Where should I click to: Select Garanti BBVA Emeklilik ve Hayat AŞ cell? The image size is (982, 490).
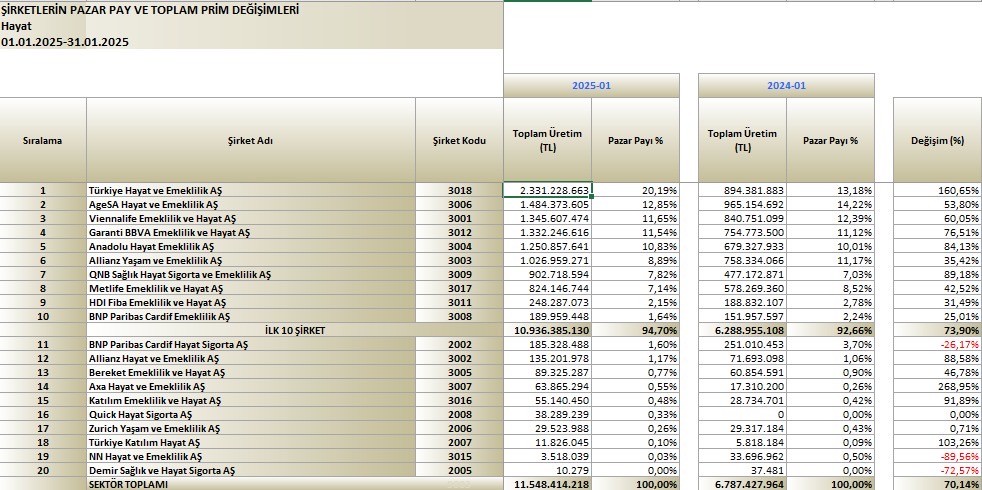click(x=251, y=232)
